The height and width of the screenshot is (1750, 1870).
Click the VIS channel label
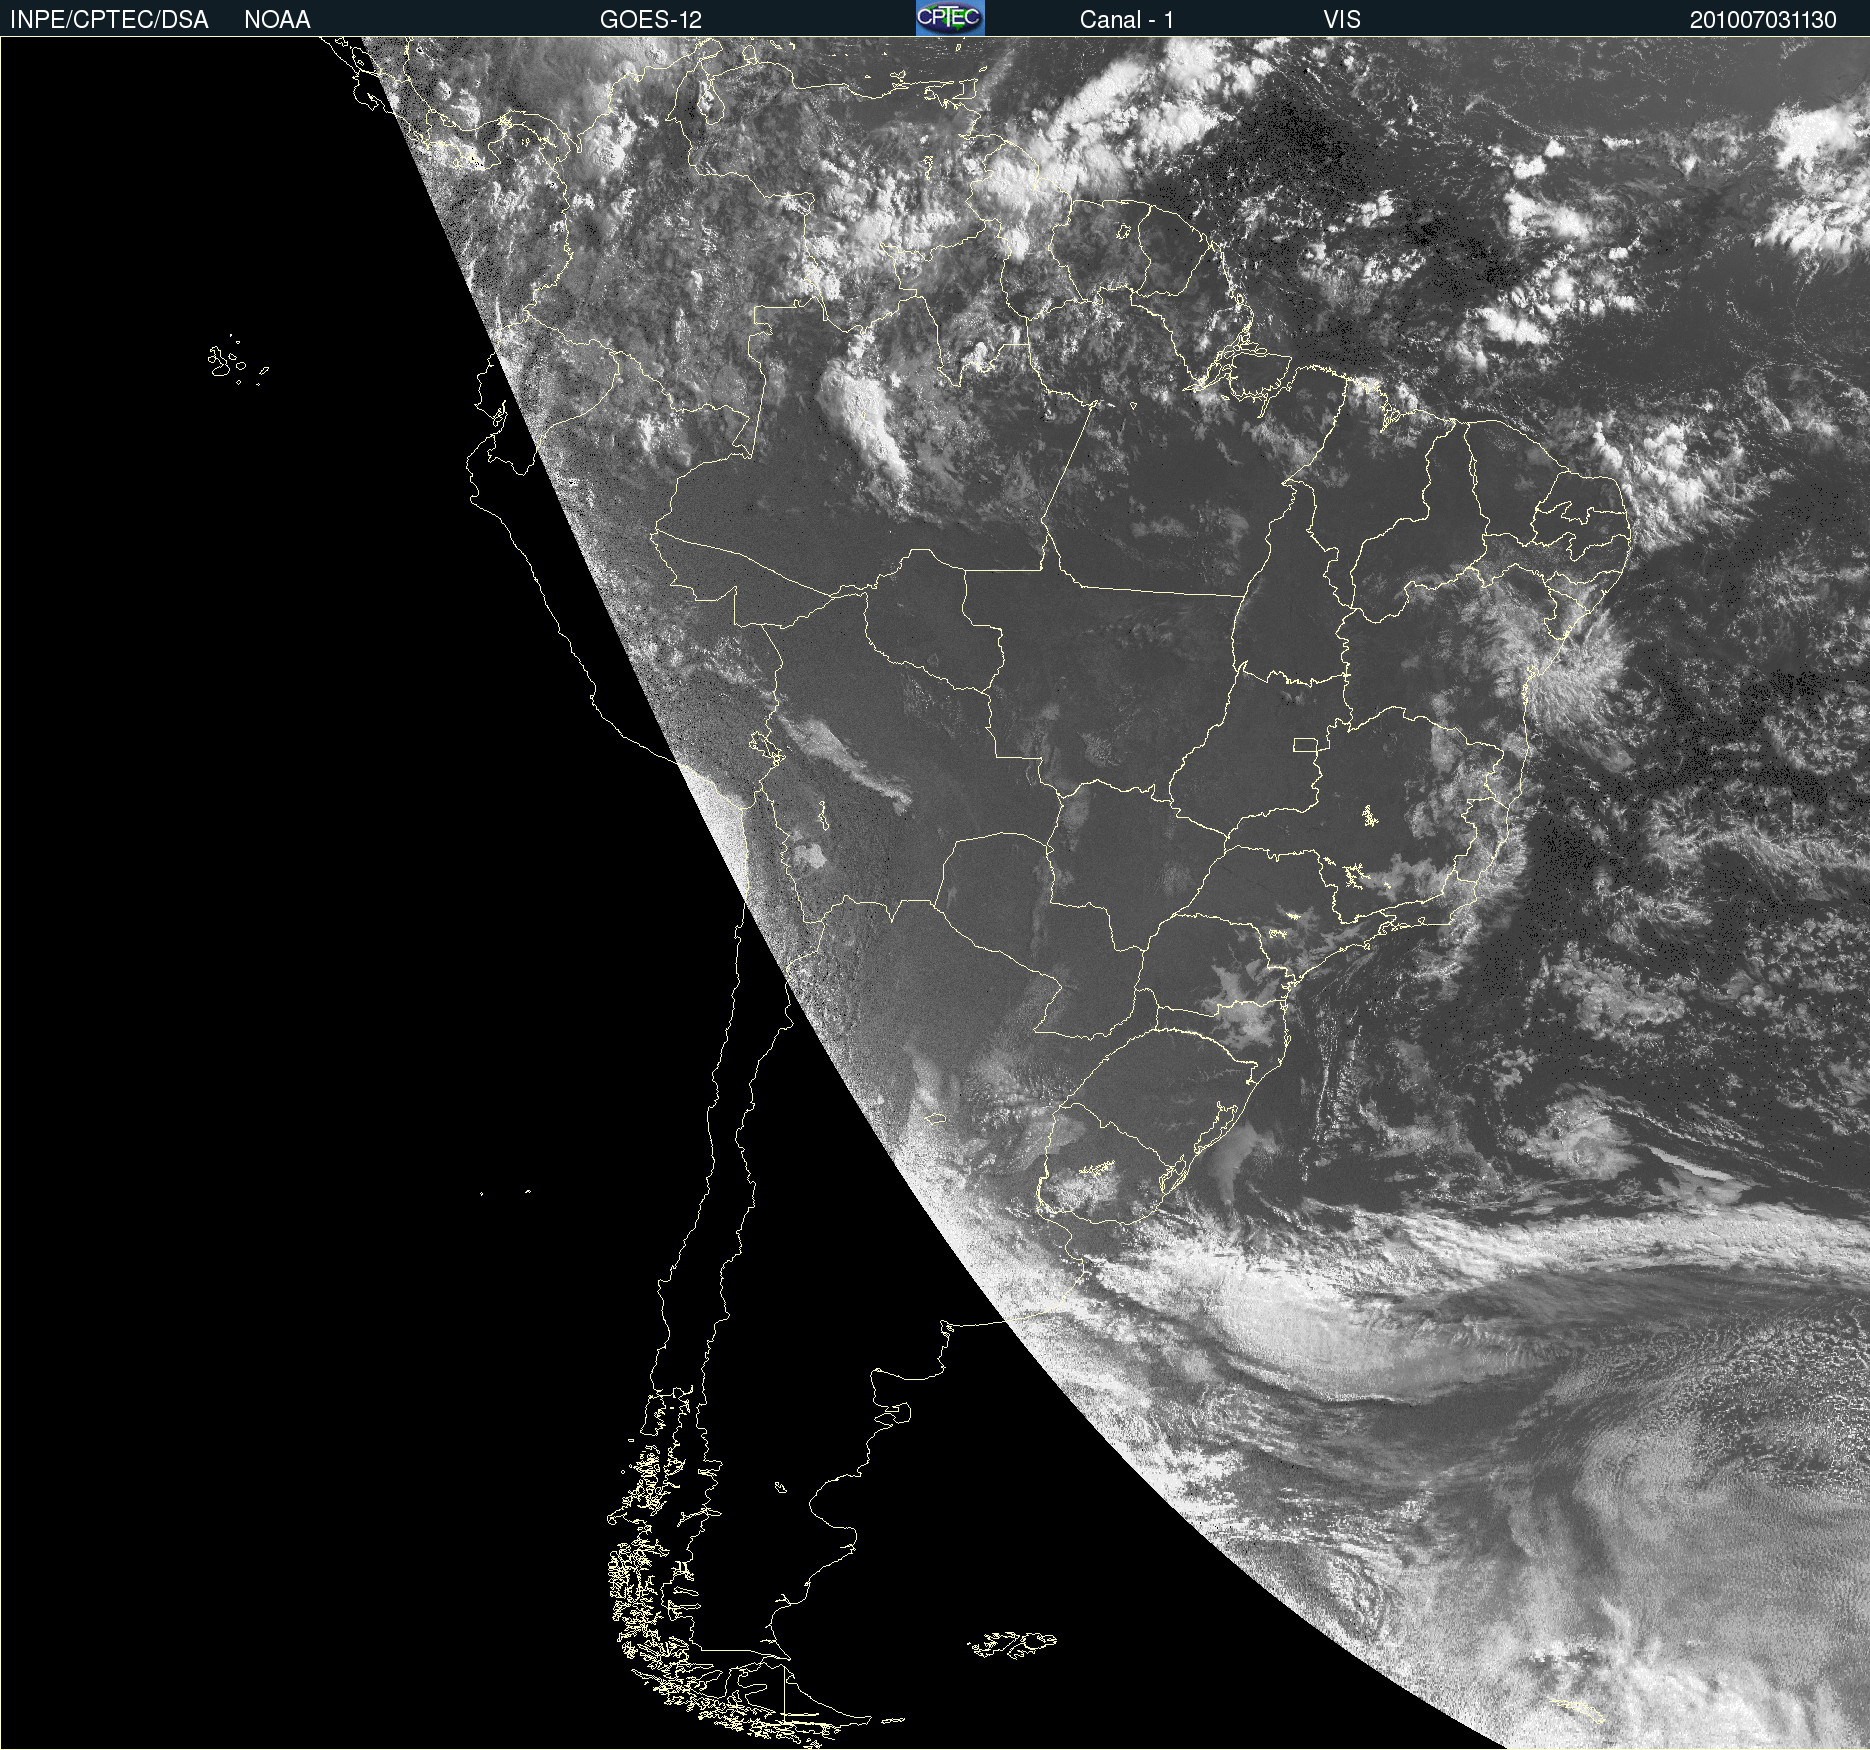point(1342,20)
